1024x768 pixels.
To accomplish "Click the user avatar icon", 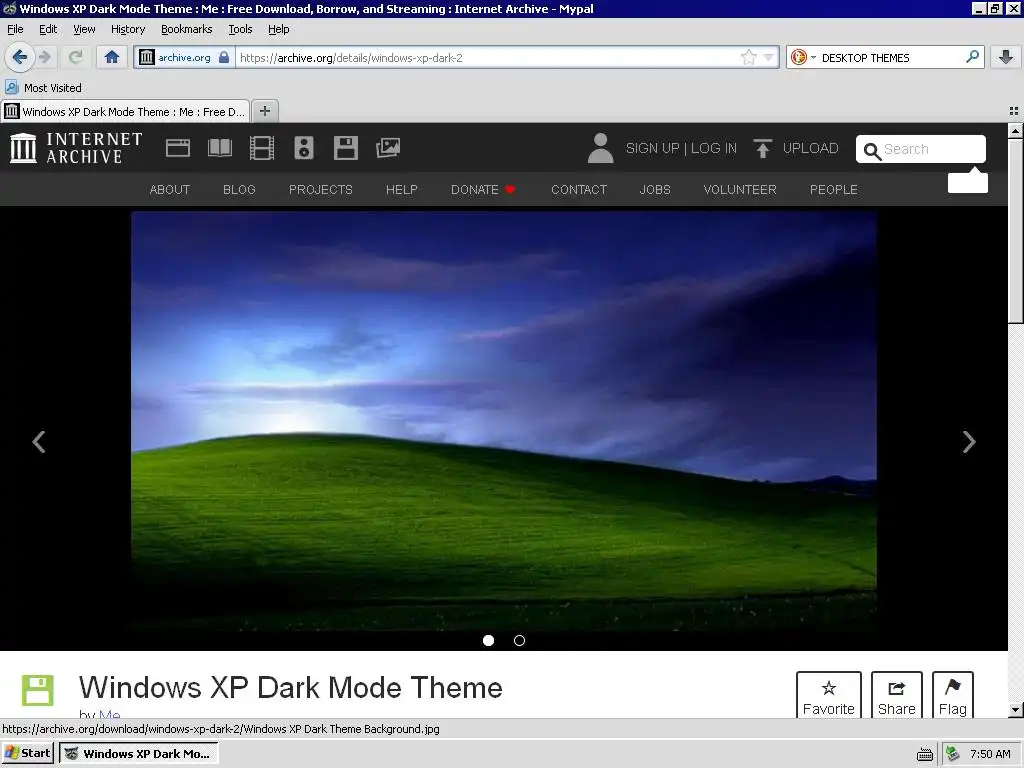I will [600, 148].
